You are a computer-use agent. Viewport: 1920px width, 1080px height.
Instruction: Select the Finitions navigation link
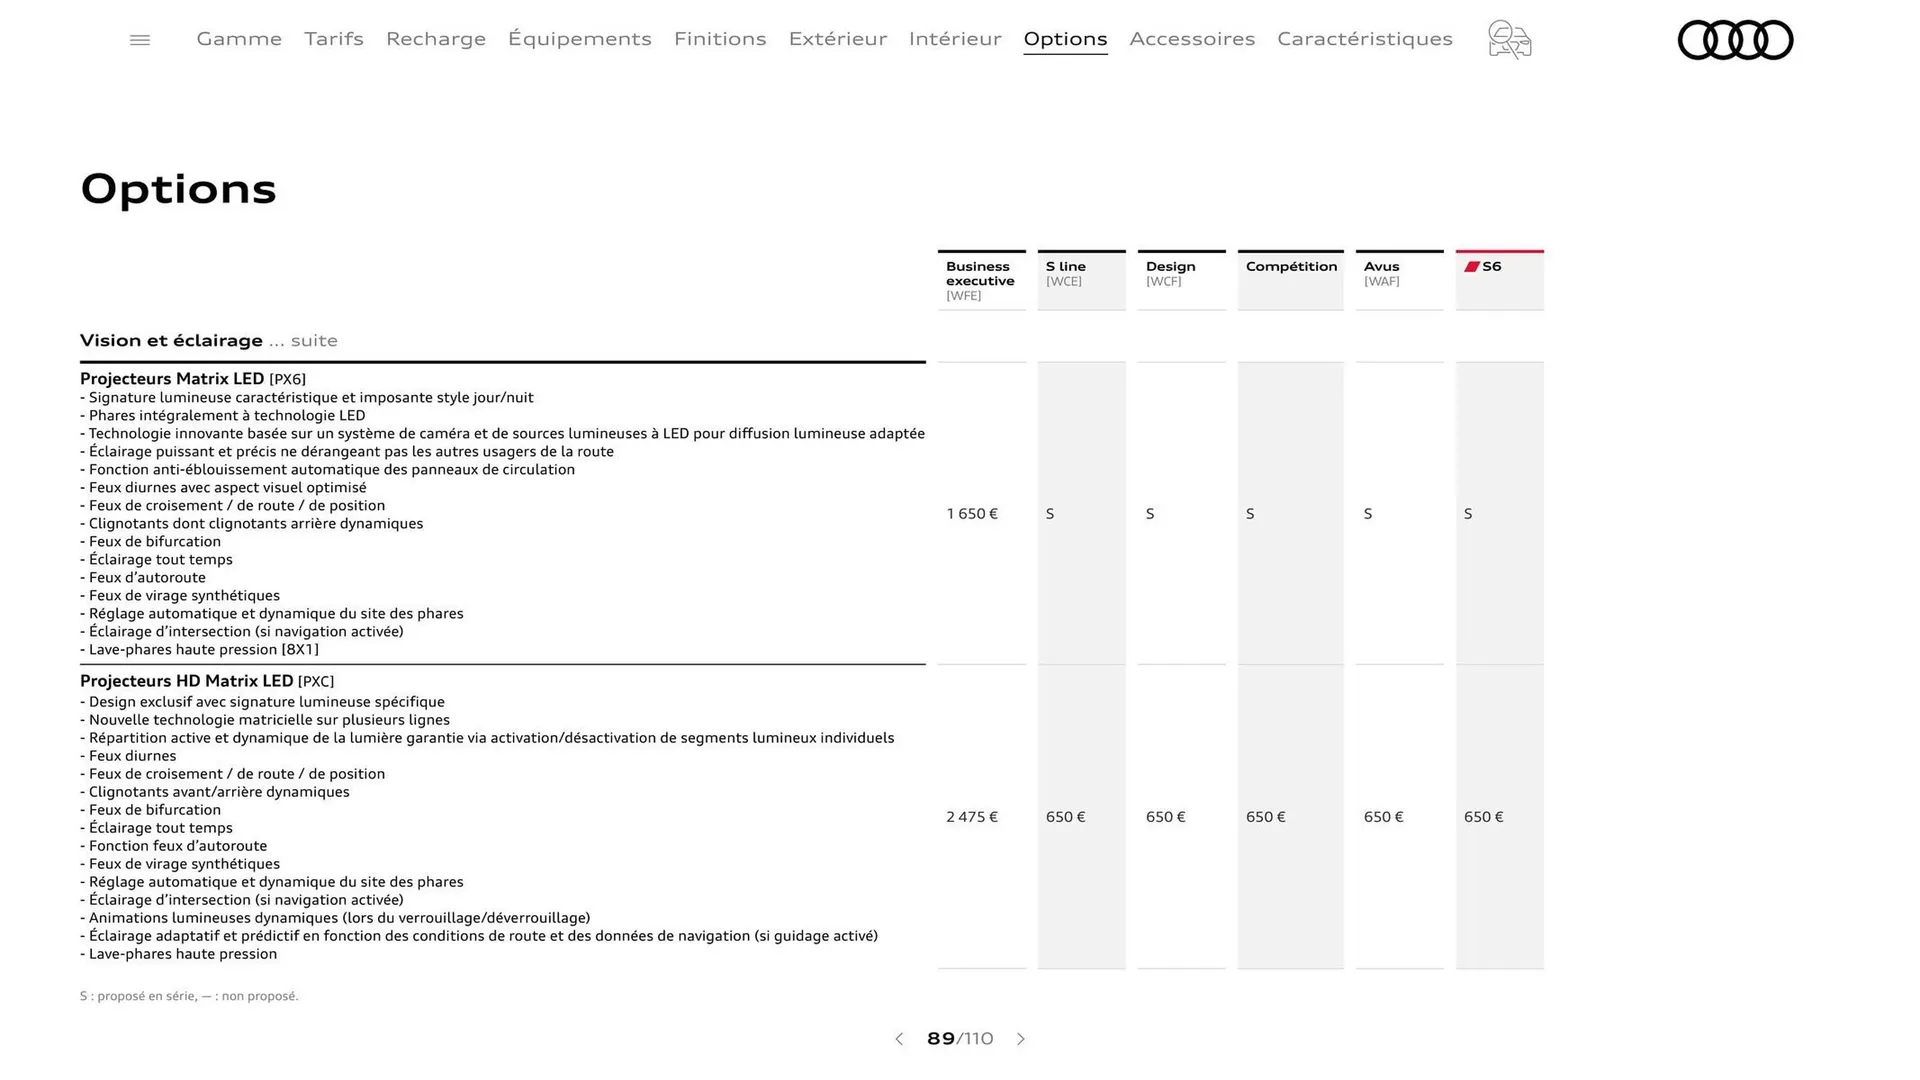click(x=720, y=39)
